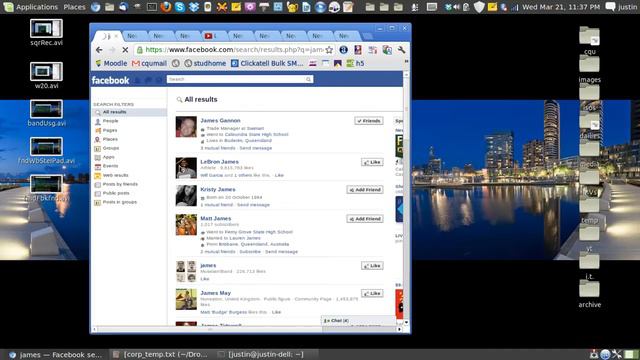
Task: Add Matt James as friend
Action: tap(365, 219)
